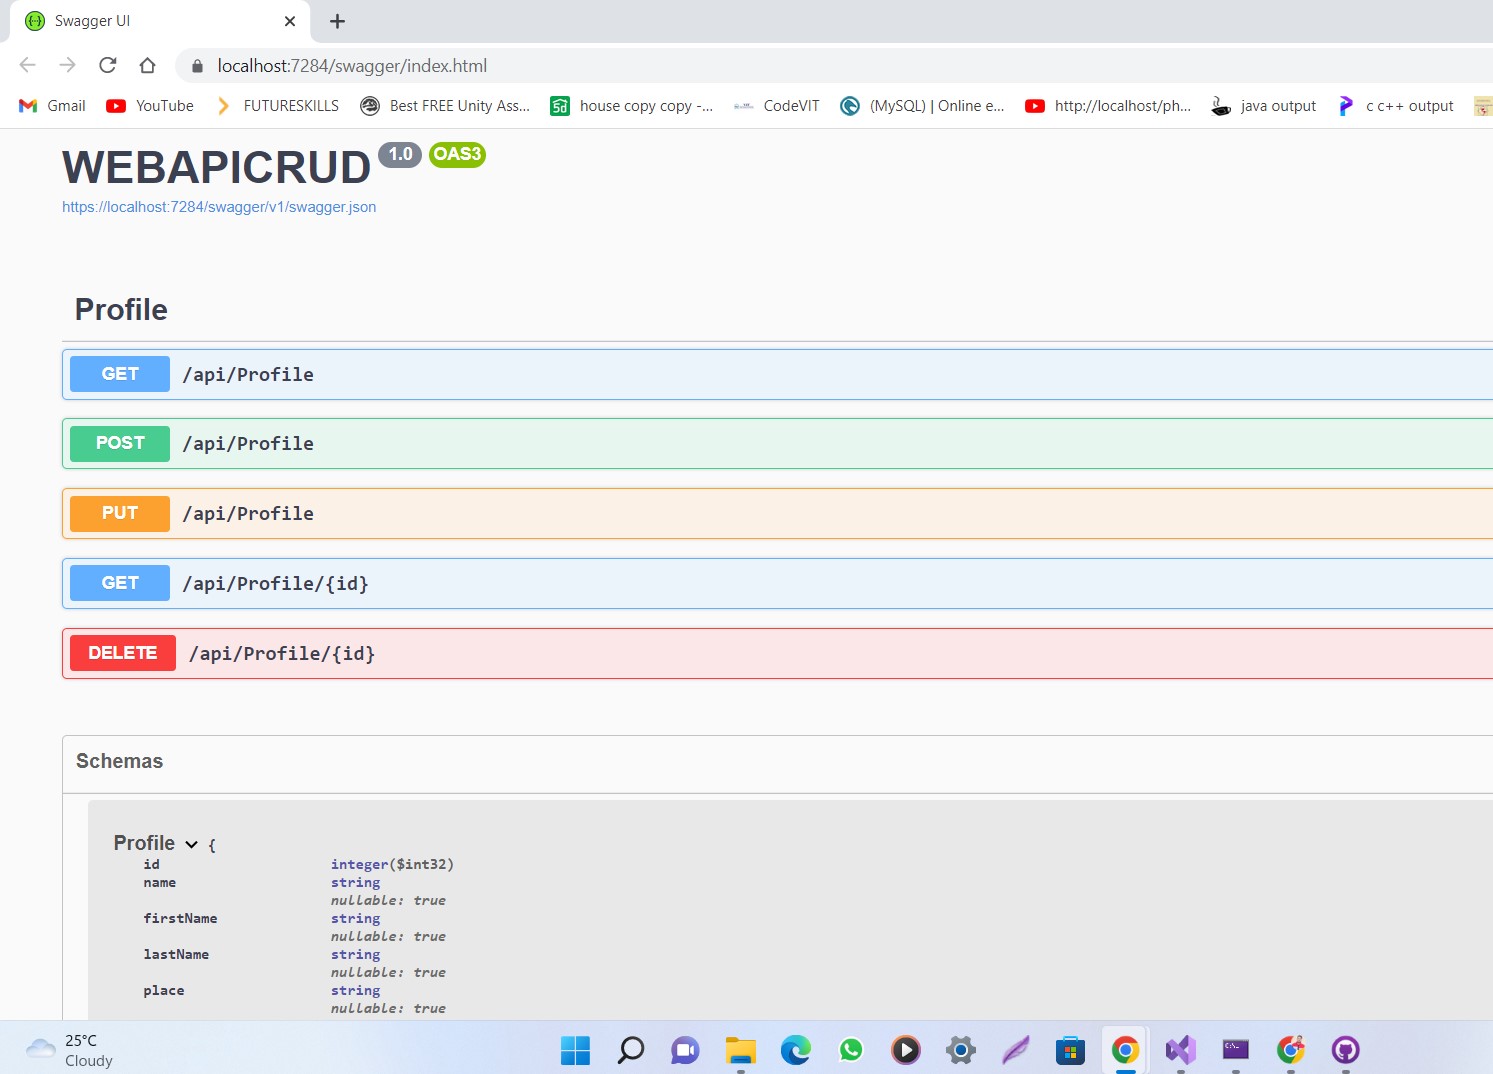Launch Microsoft Edge from the taskbar

pos(796,1050)
